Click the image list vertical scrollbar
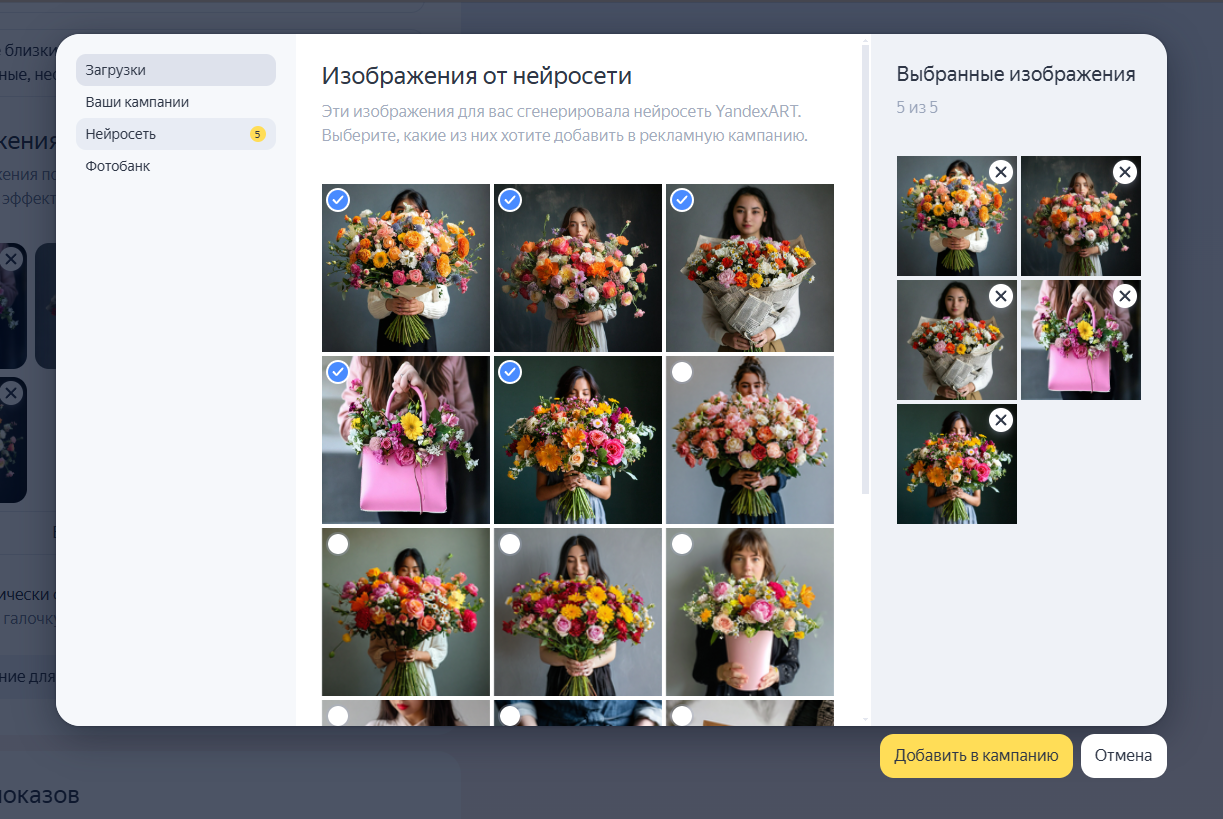 pyautogui.click(x=866, y=268)
